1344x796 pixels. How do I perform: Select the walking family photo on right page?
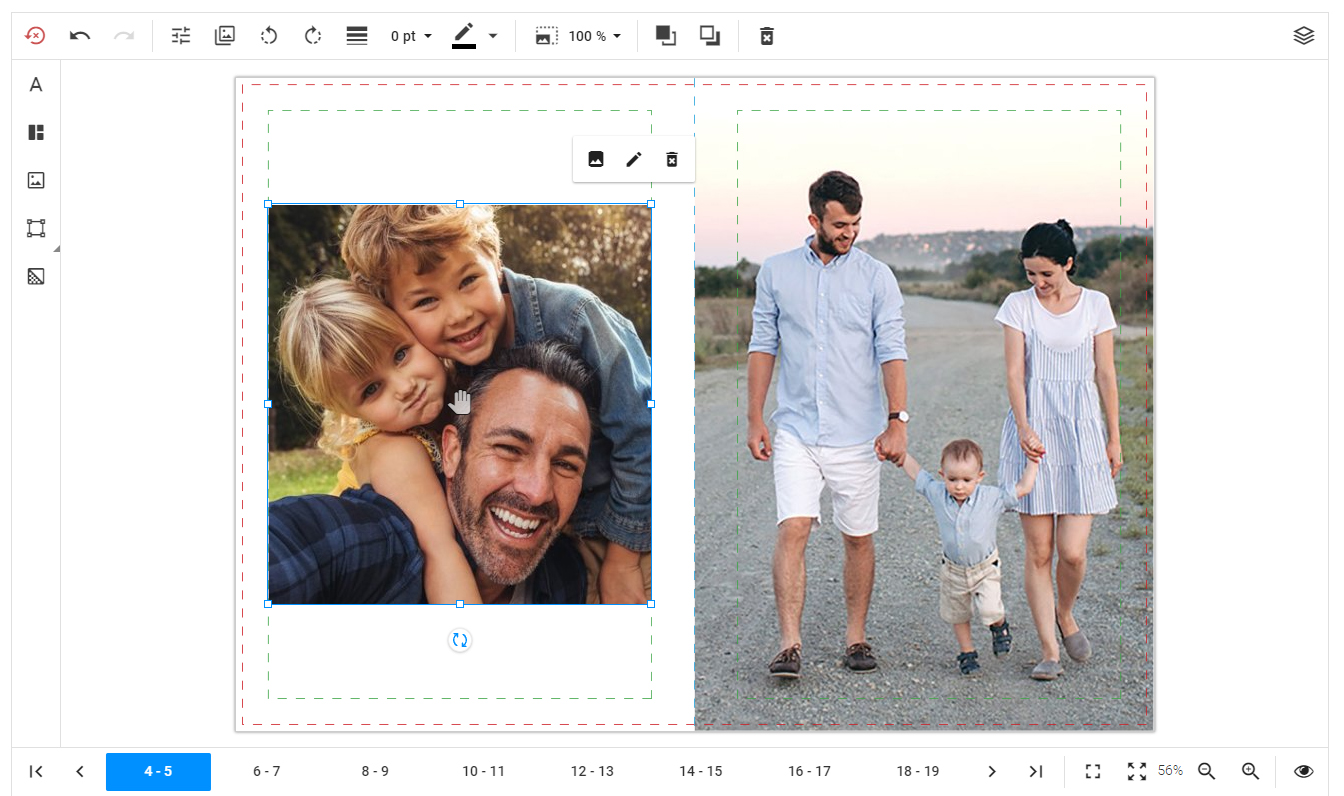924,404
